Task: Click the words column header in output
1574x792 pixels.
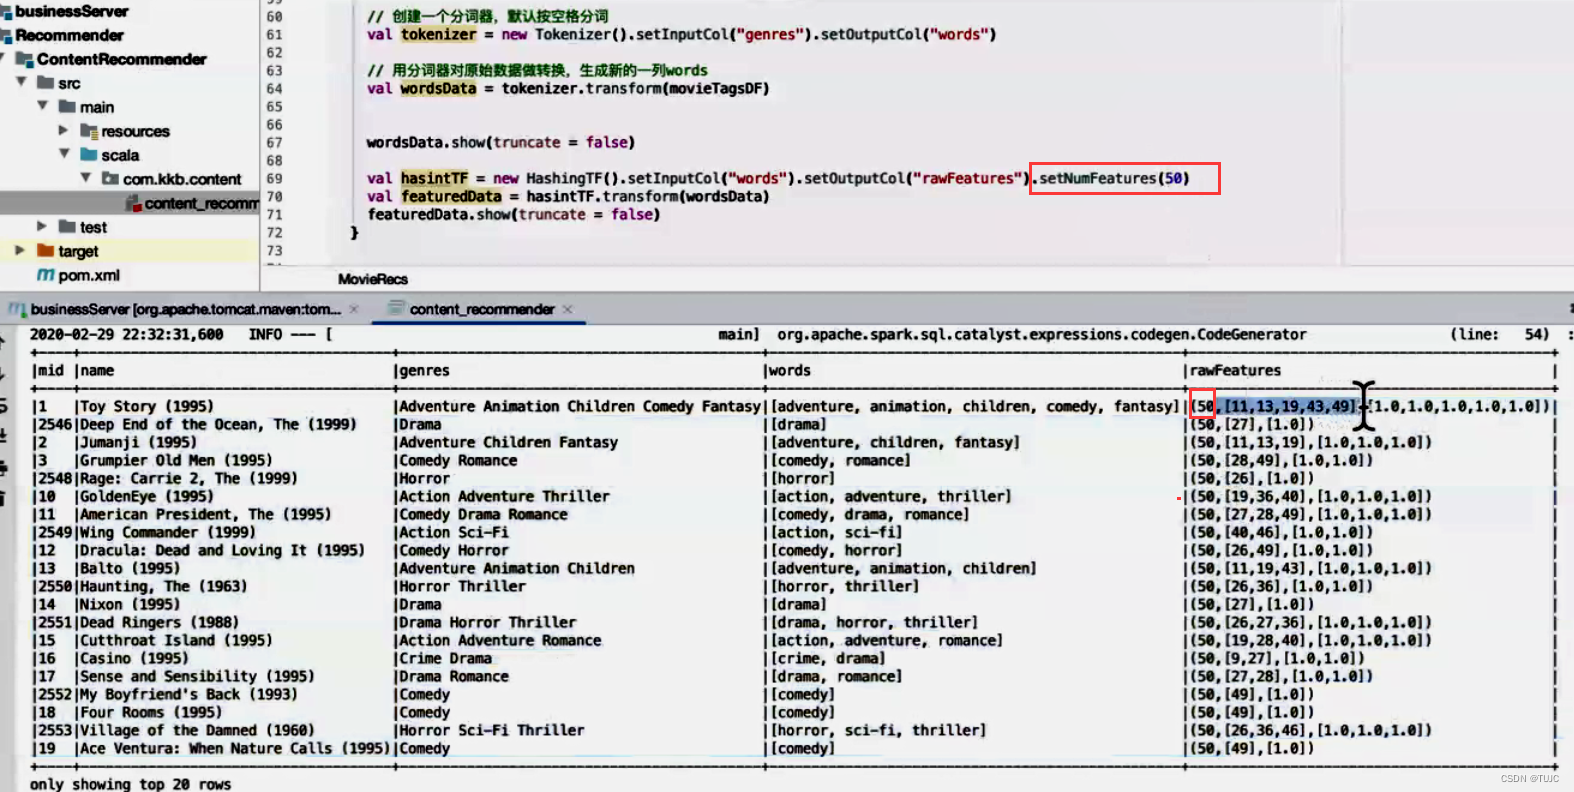Action: (791, 370)
